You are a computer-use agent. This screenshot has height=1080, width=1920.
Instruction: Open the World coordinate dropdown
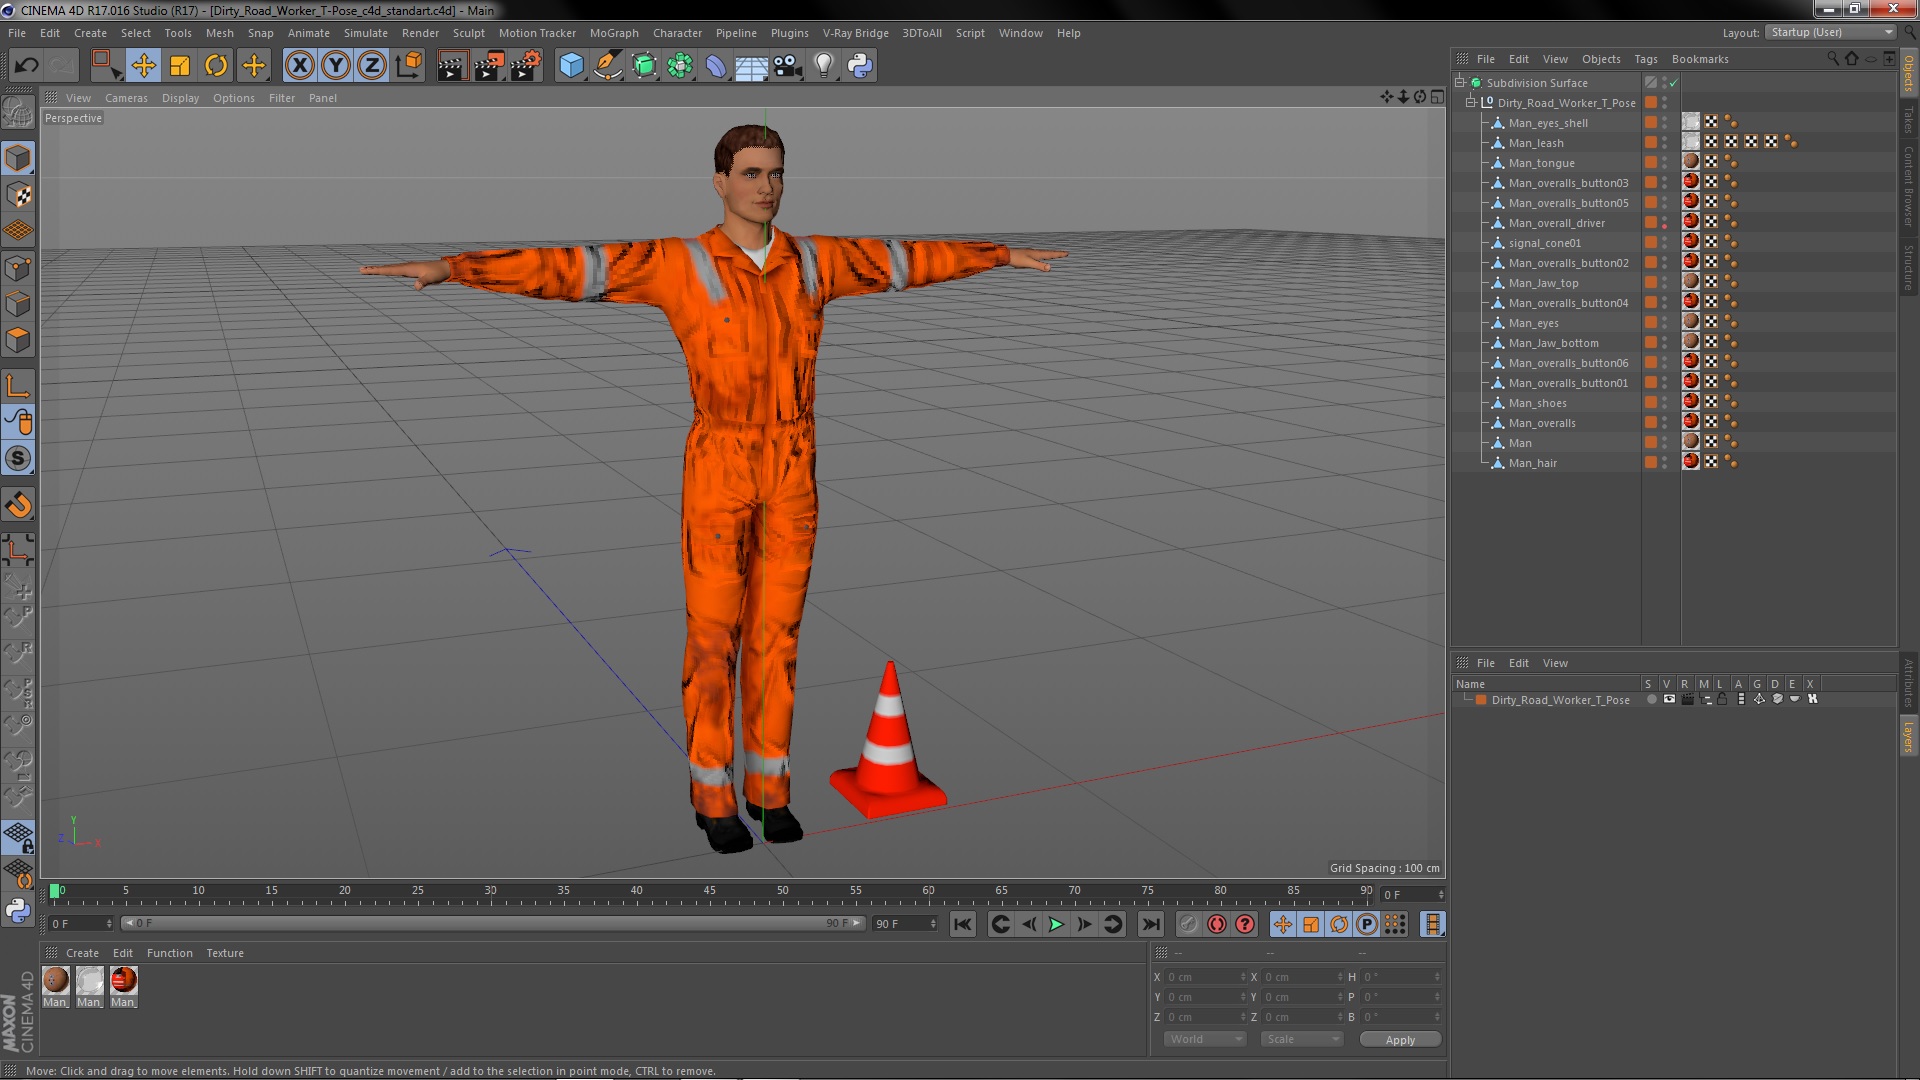pos(1205,1039)
